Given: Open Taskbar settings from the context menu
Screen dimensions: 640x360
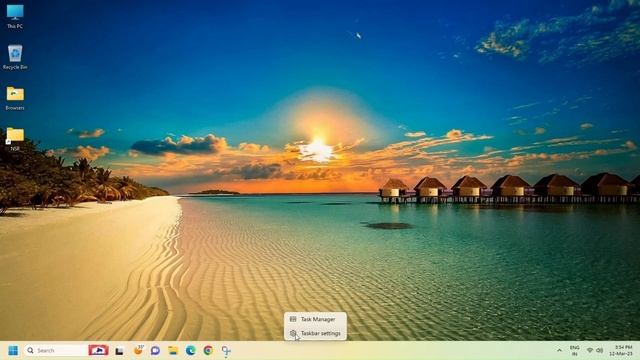Looking at the screenshot, I should point(315,333).
